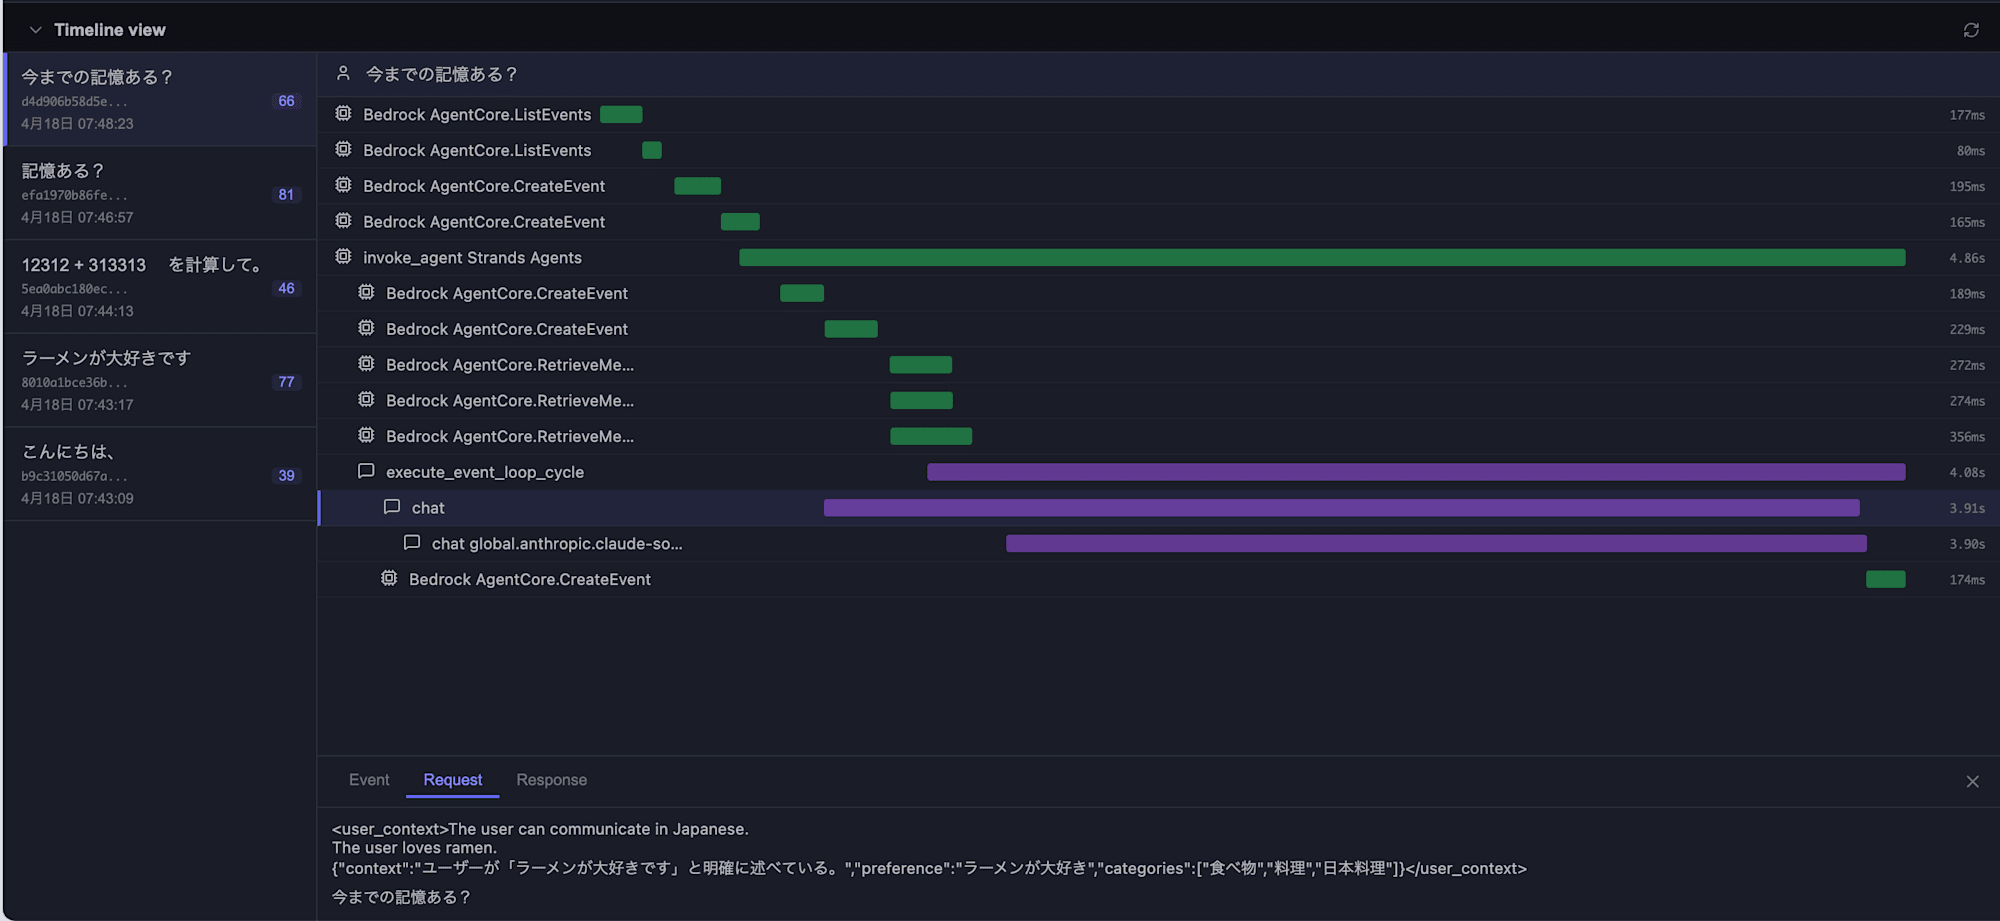Click the invoke_agent green duration bar
This screenshot has width=2000, height=921.
click(1321, 258)
